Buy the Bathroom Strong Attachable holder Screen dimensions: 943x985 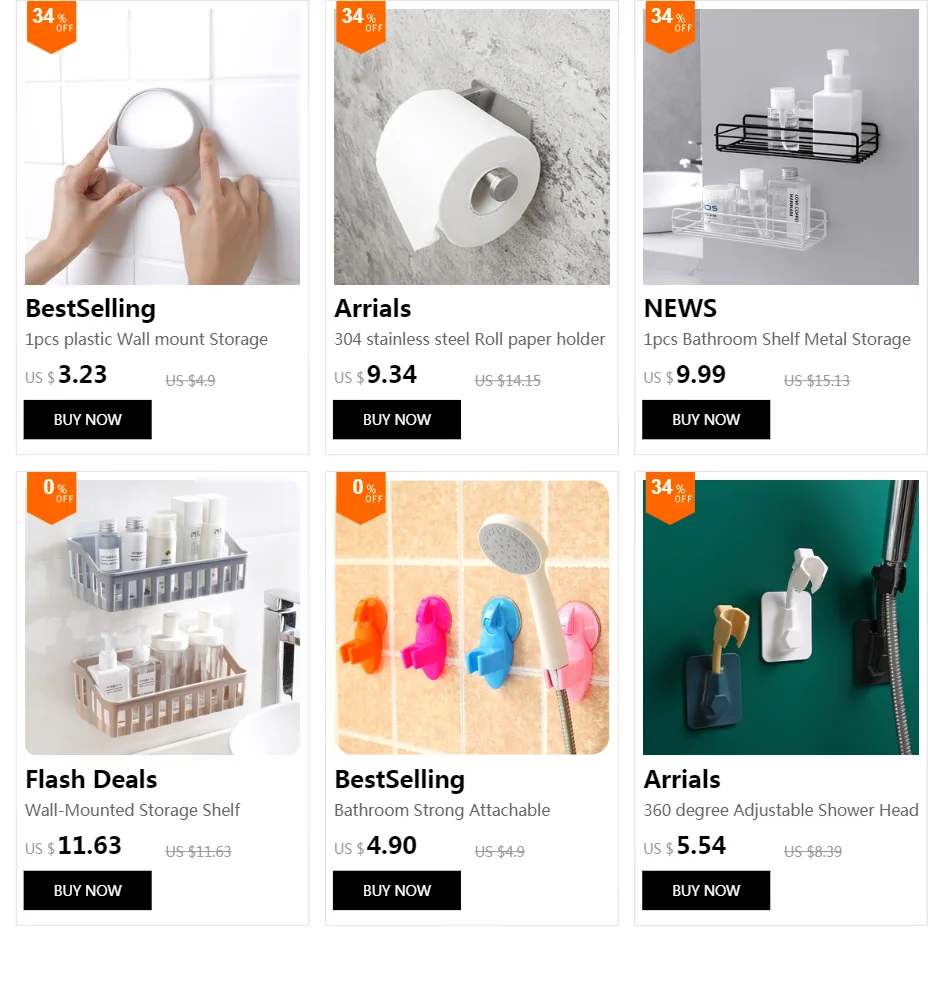pyautogui.click(x=397, y=890)
